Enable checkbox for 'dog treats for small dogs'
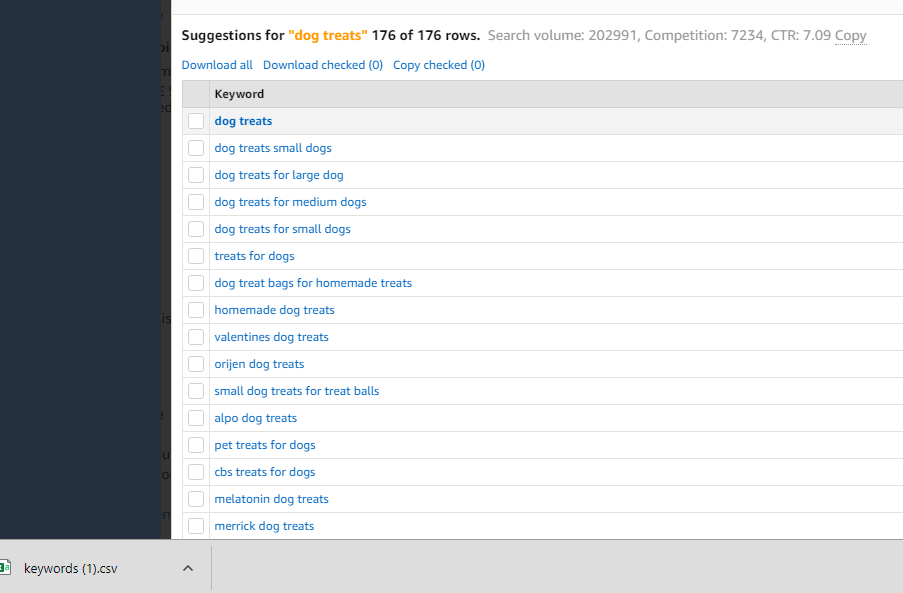 click(x=196, y=229)
